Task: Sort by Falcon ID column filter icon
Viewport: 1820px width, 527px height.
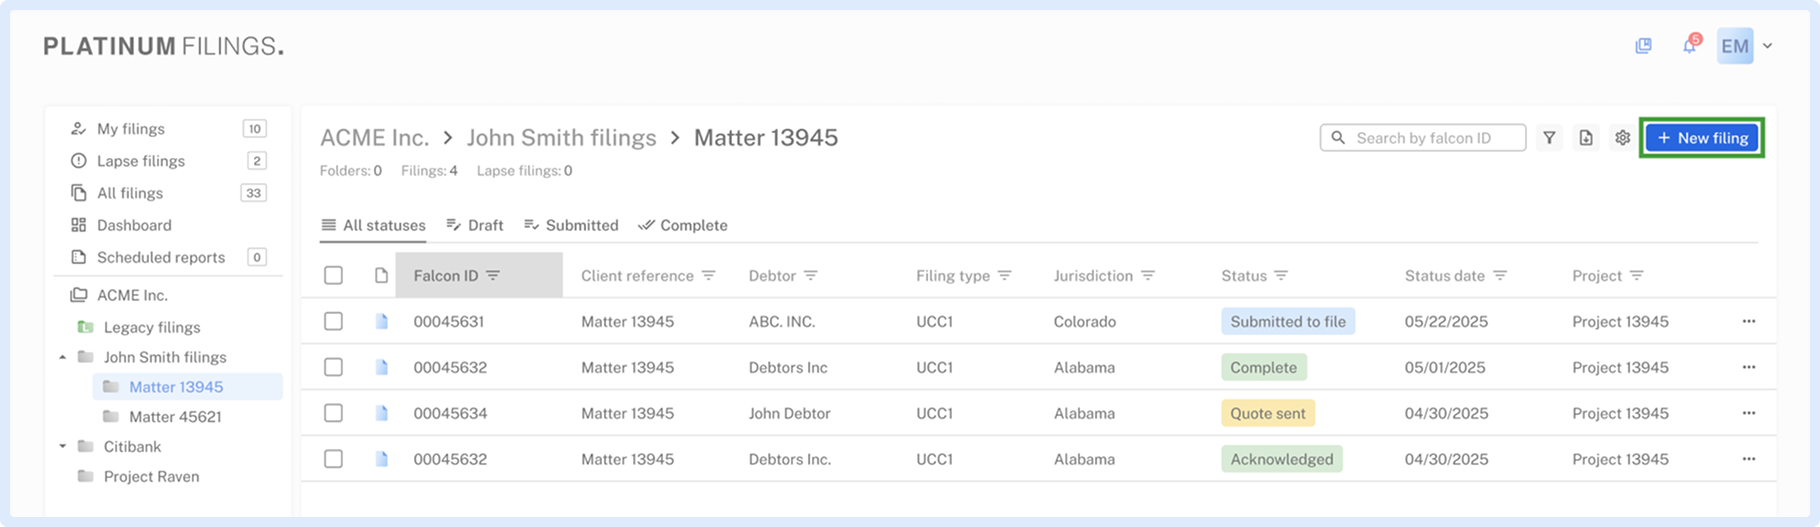Action: pyautogui.click(x=493, y=276)
